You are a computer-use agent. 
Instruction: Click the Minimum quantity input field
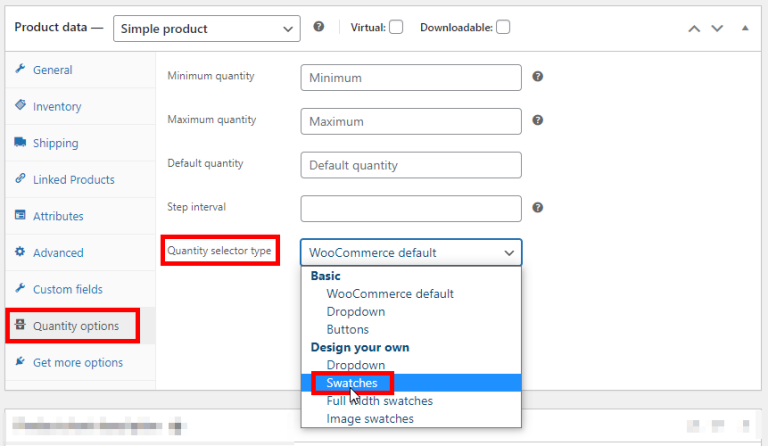coord(411,78)
